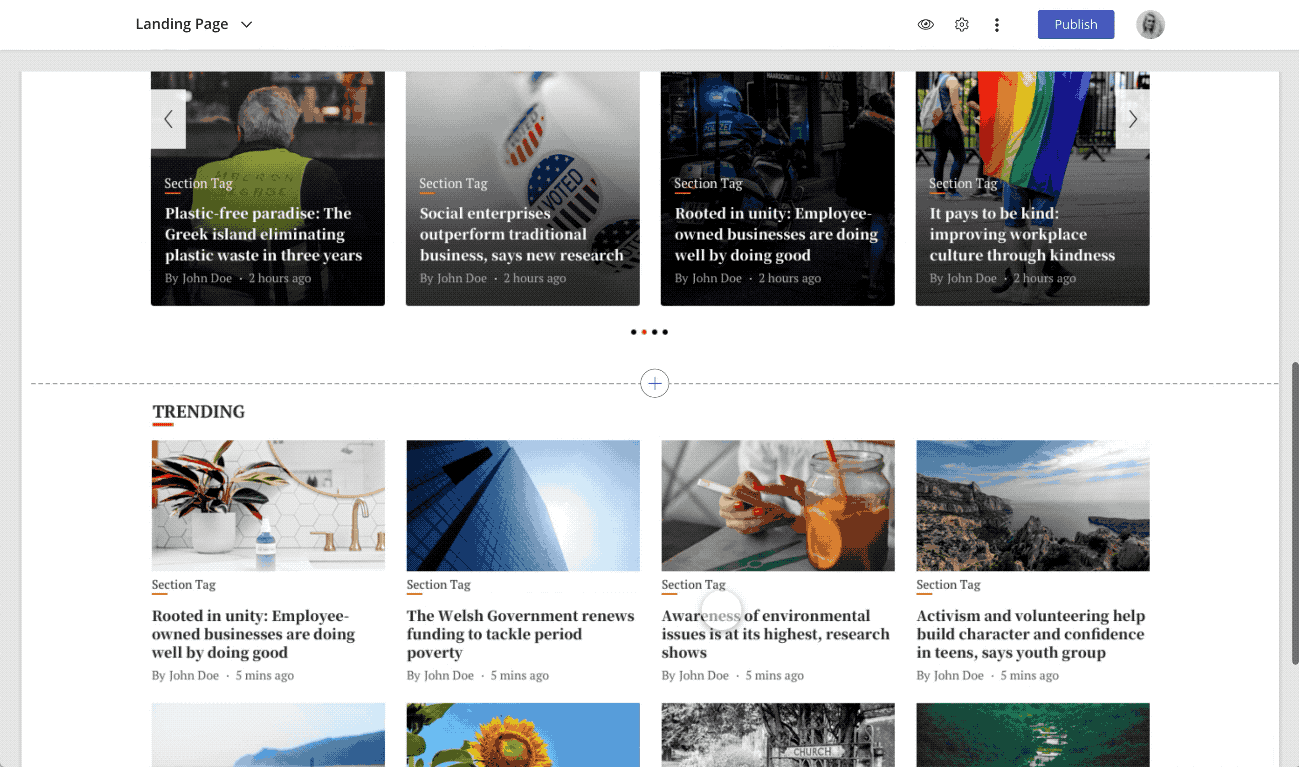Click the page vertical scrollbar
1299x767 pixels.
tap(1293, 511)
